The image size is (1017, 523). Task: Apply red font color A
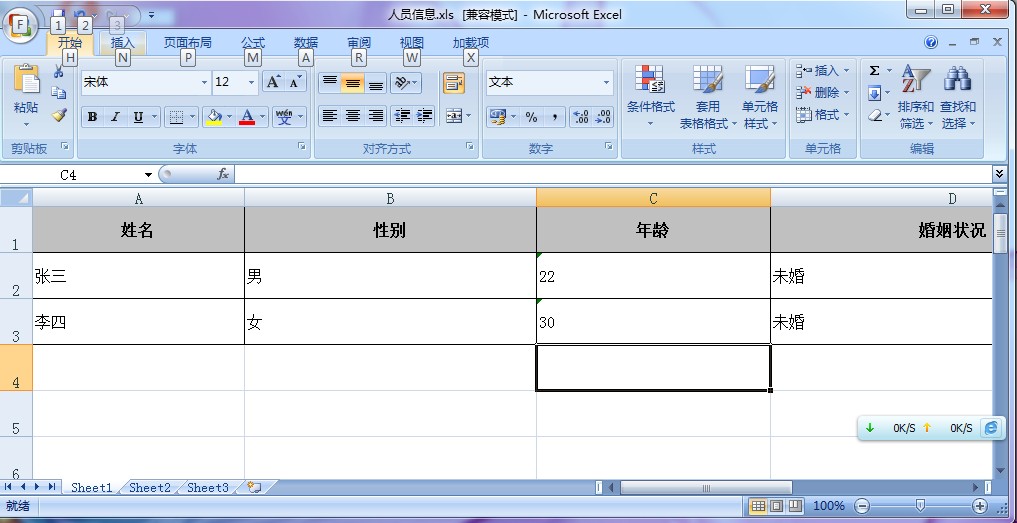click(x=247, y=117)
